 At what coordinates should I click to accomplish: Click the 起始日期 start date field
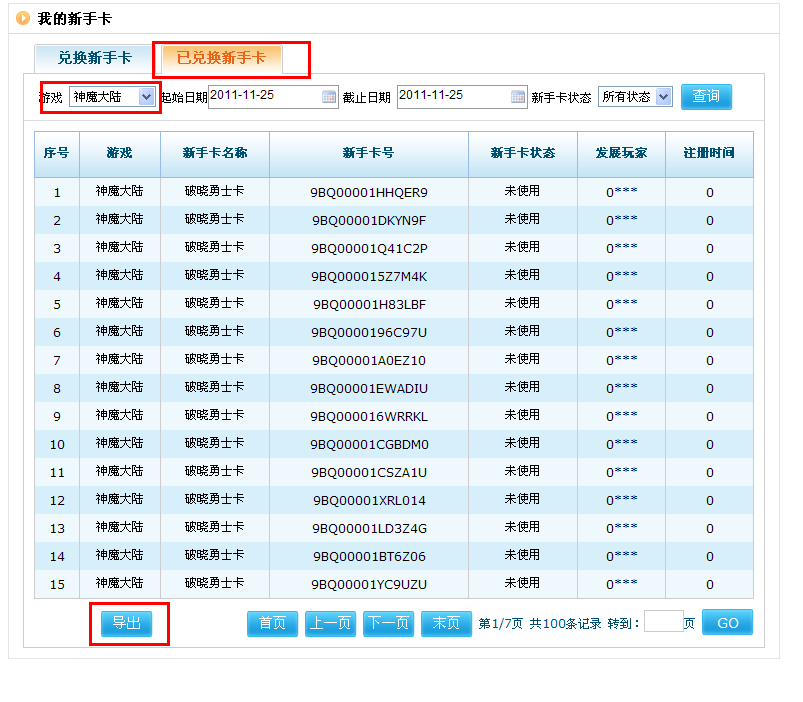coord(263,96)
